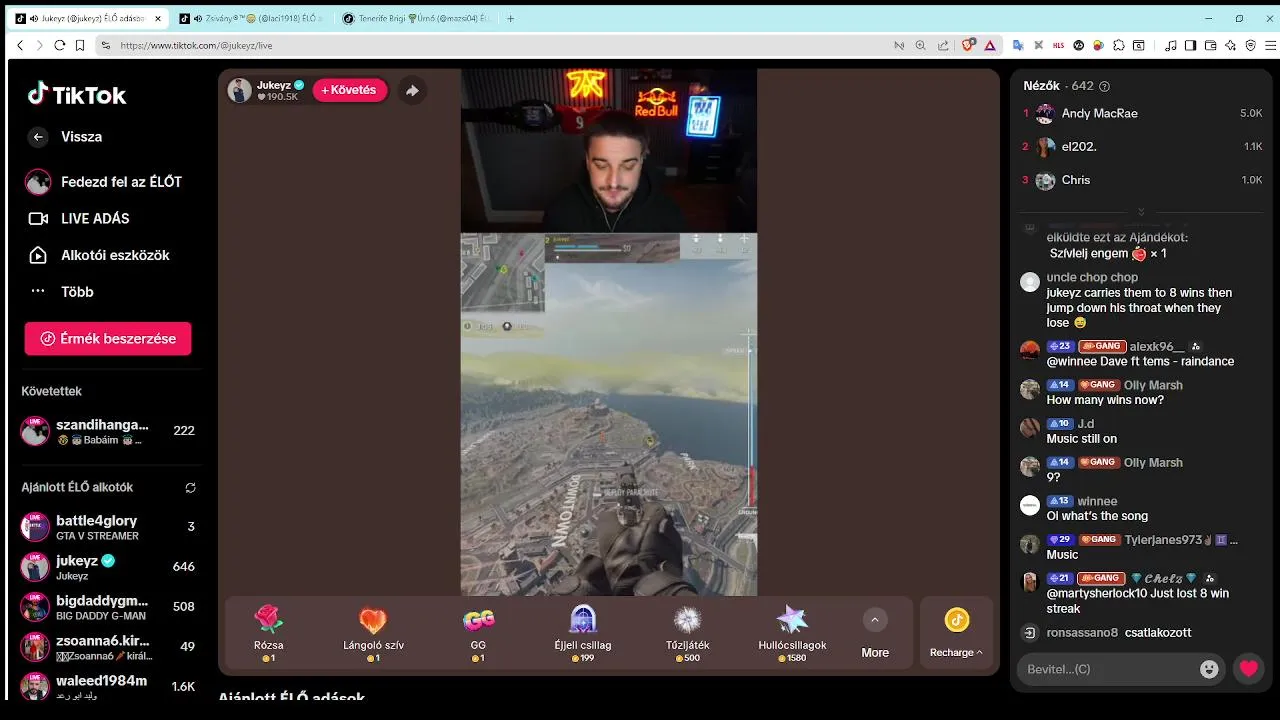Open Brave Shields lion icon
The image size is (1280, 720).
tap(968, 45)
